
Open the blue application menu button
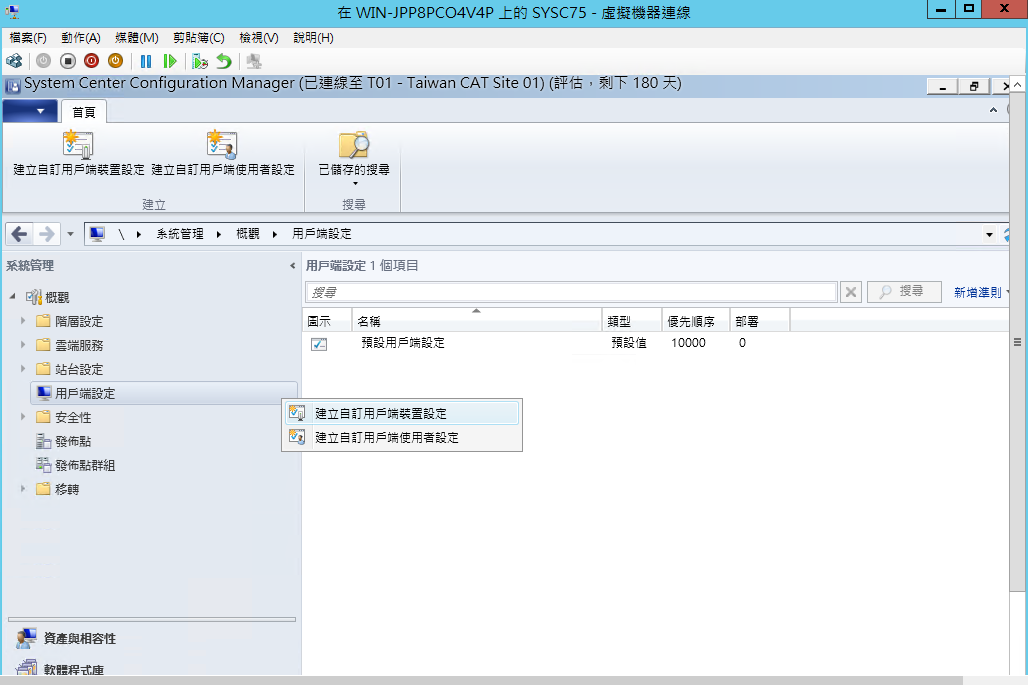click(x=30, y=111)
